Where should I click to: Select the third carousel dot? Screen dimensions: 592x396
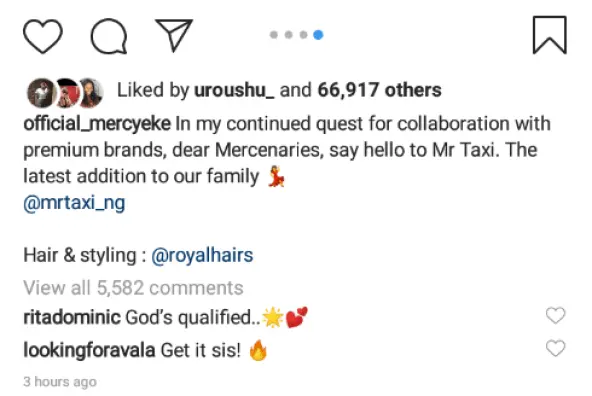tap(303, 35)
